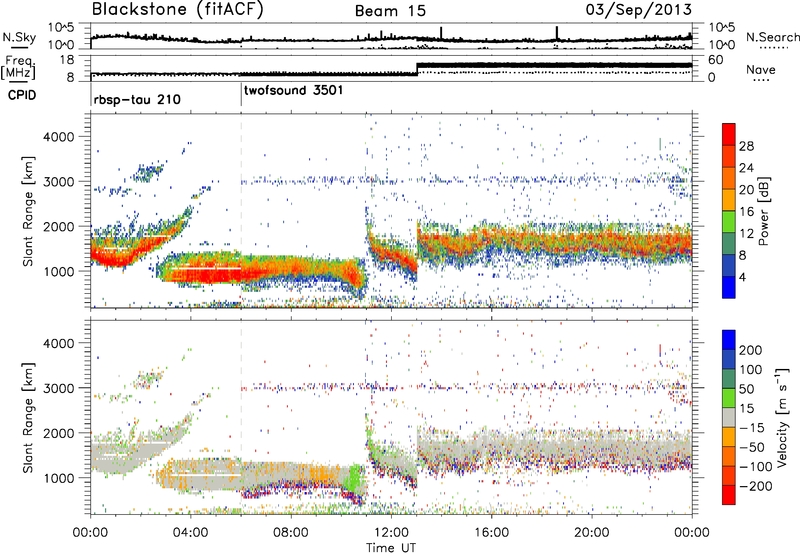Image resolution: width=800 pixels, height=554 pixels.
Task: Click the "Beam 15" label
Action: pyautogui.click(x=390, y=11)
